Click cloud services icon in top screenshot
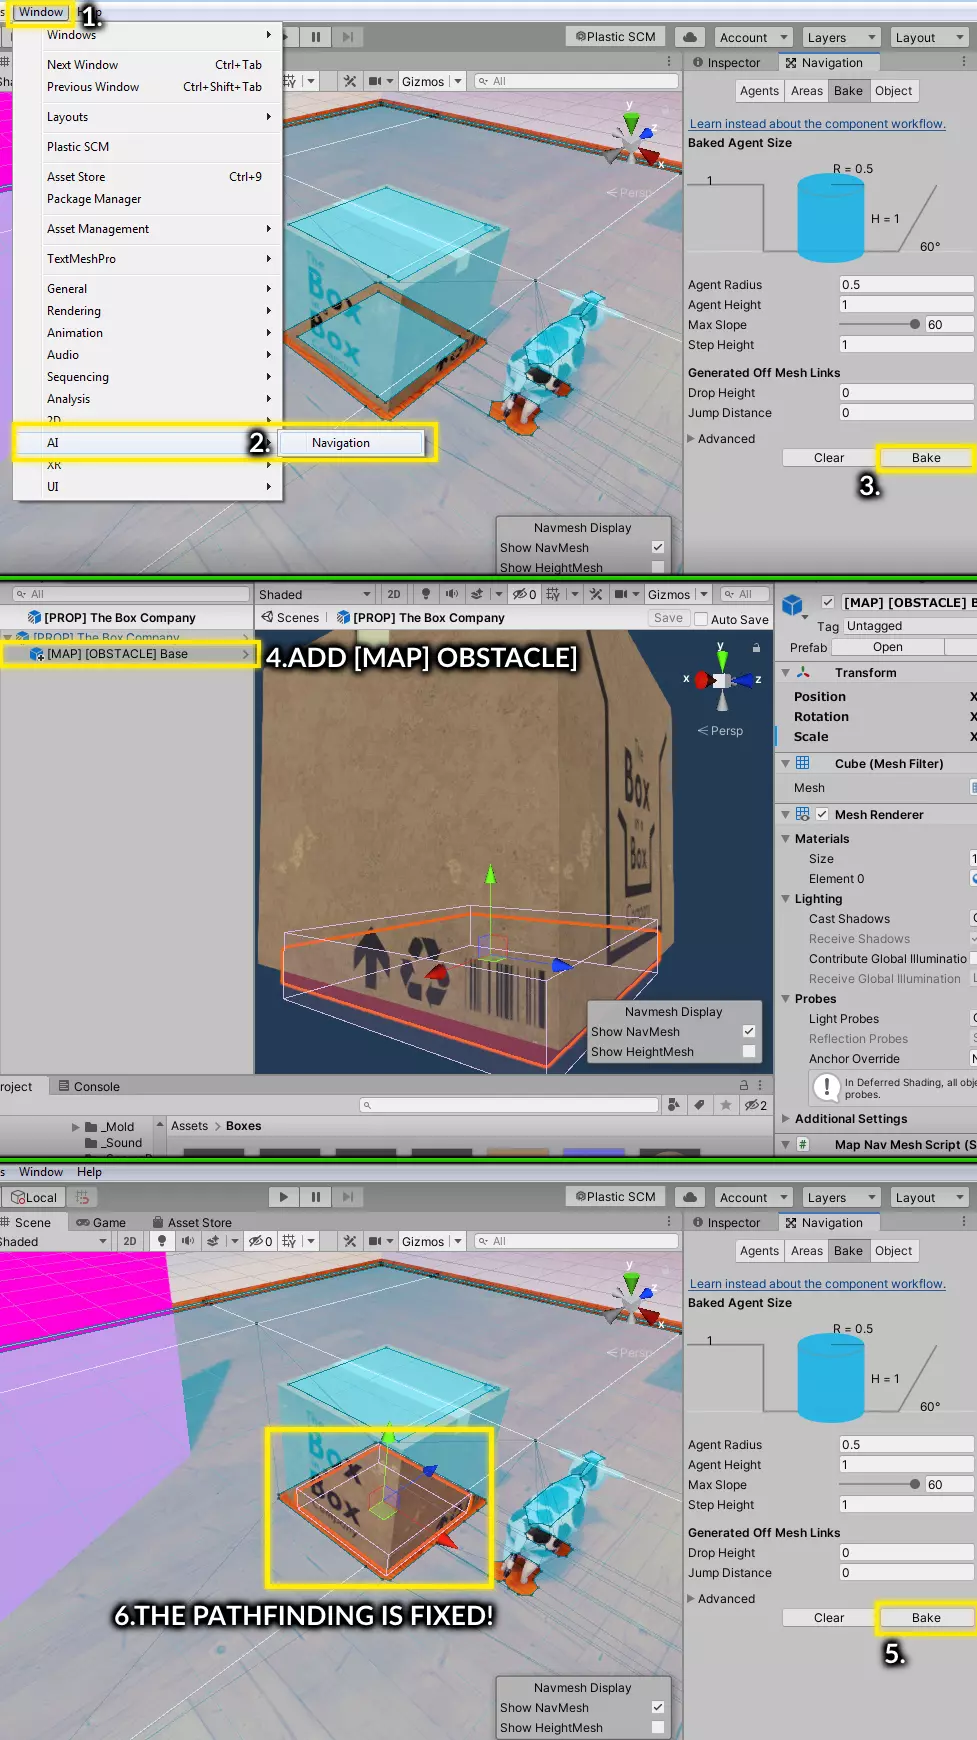 690,37
